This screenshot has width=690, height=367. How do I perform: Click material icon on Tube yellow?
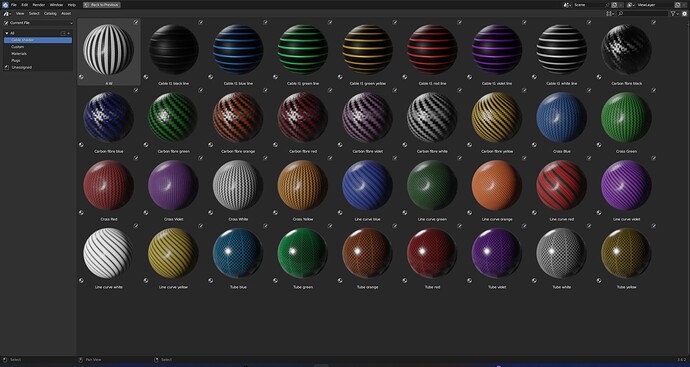click(x=599, y=280)
